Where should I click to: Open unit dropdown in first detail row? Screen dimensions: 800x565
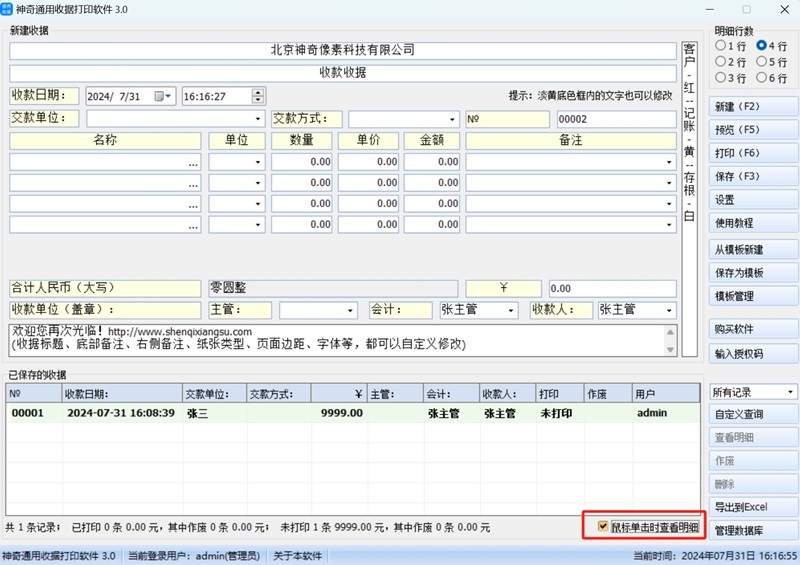tap(258, 162)
